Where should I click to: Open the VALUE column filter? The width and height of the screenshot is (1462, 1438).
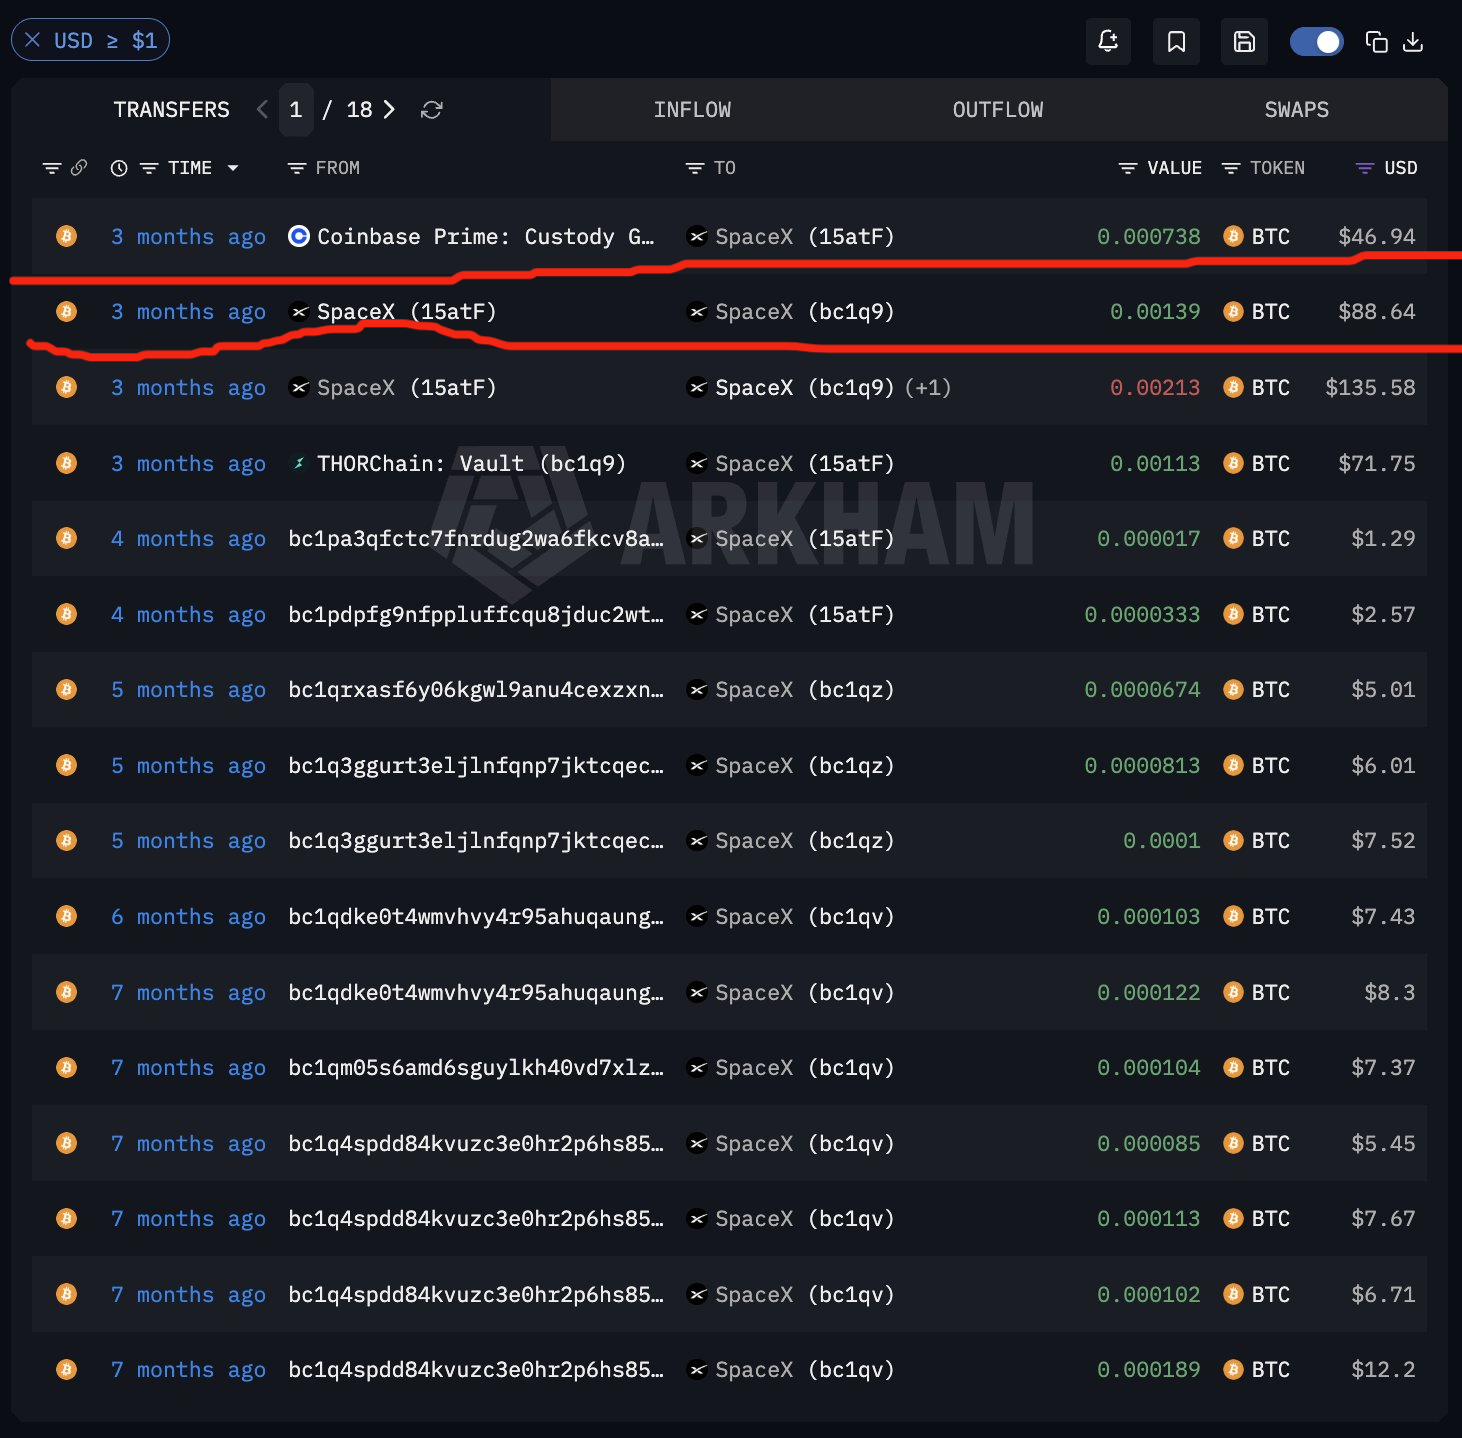click(x=1128, y=168)
